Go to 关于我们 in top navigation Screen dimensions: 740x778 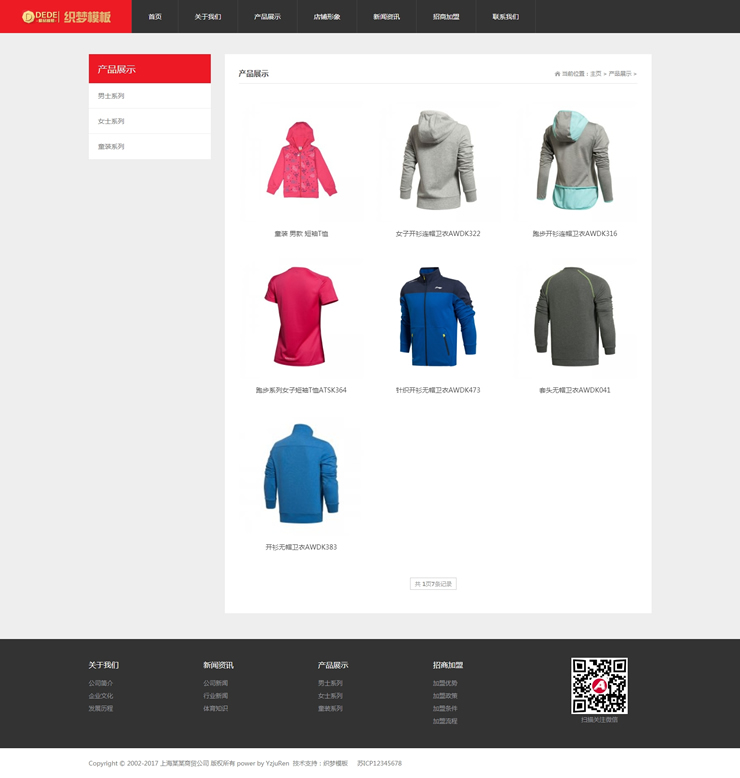click(208, 17)
